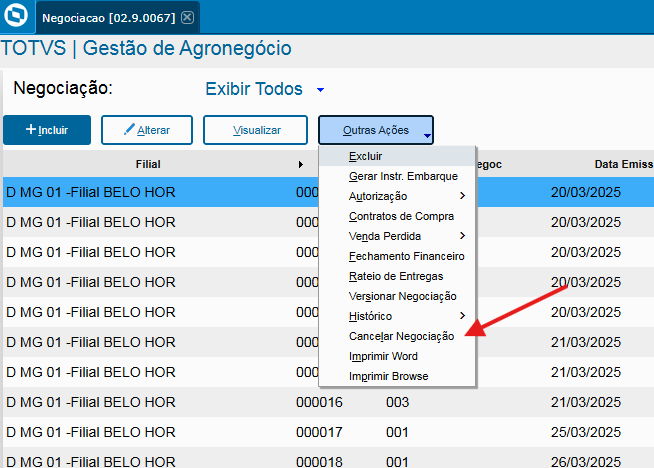Click the arrow beside the Filial header

tap(301, 164)
